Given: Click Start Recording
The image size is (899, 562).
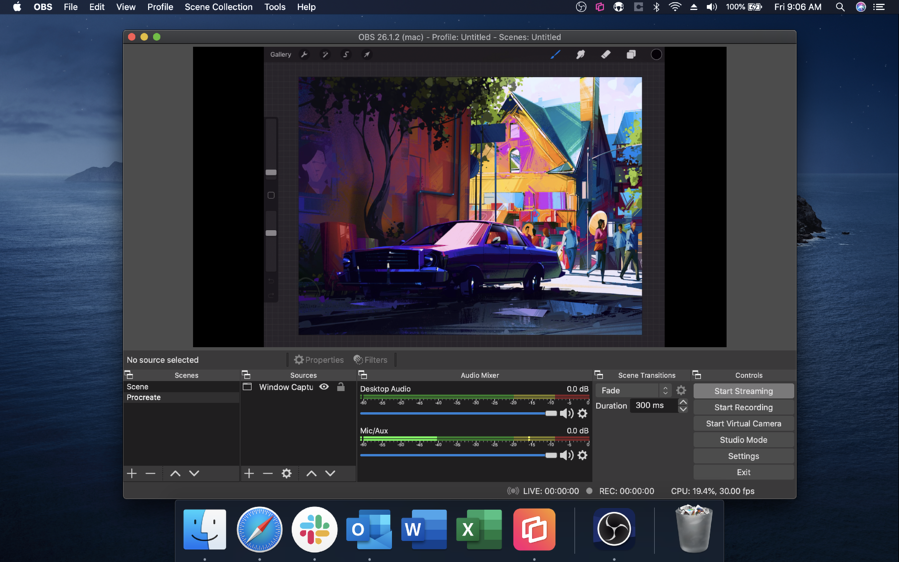Looking at the screenshot, I should click(744, 407).
